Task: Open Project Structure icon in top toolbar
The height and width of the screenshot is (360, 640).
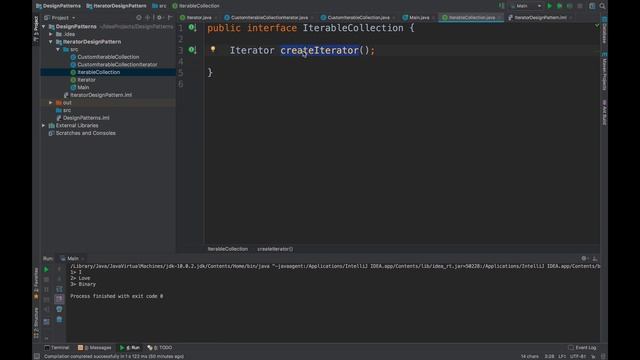Action: [592, 6]
